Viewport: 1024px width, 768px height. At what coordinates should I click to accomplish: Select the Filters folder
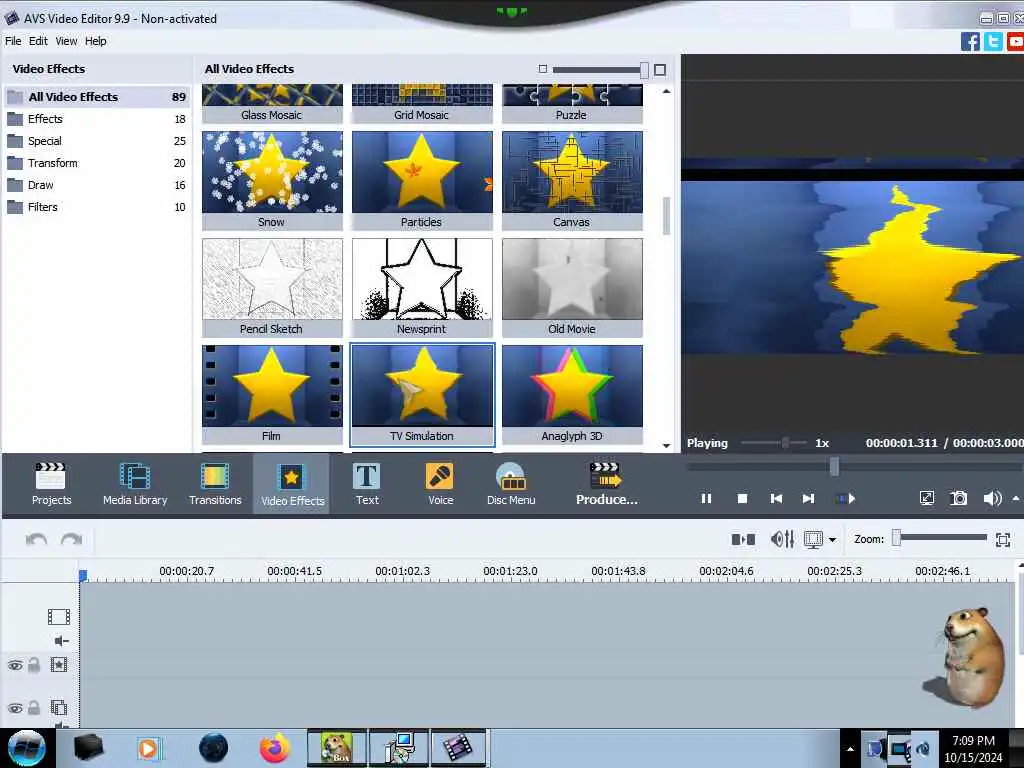click(97, 207)
